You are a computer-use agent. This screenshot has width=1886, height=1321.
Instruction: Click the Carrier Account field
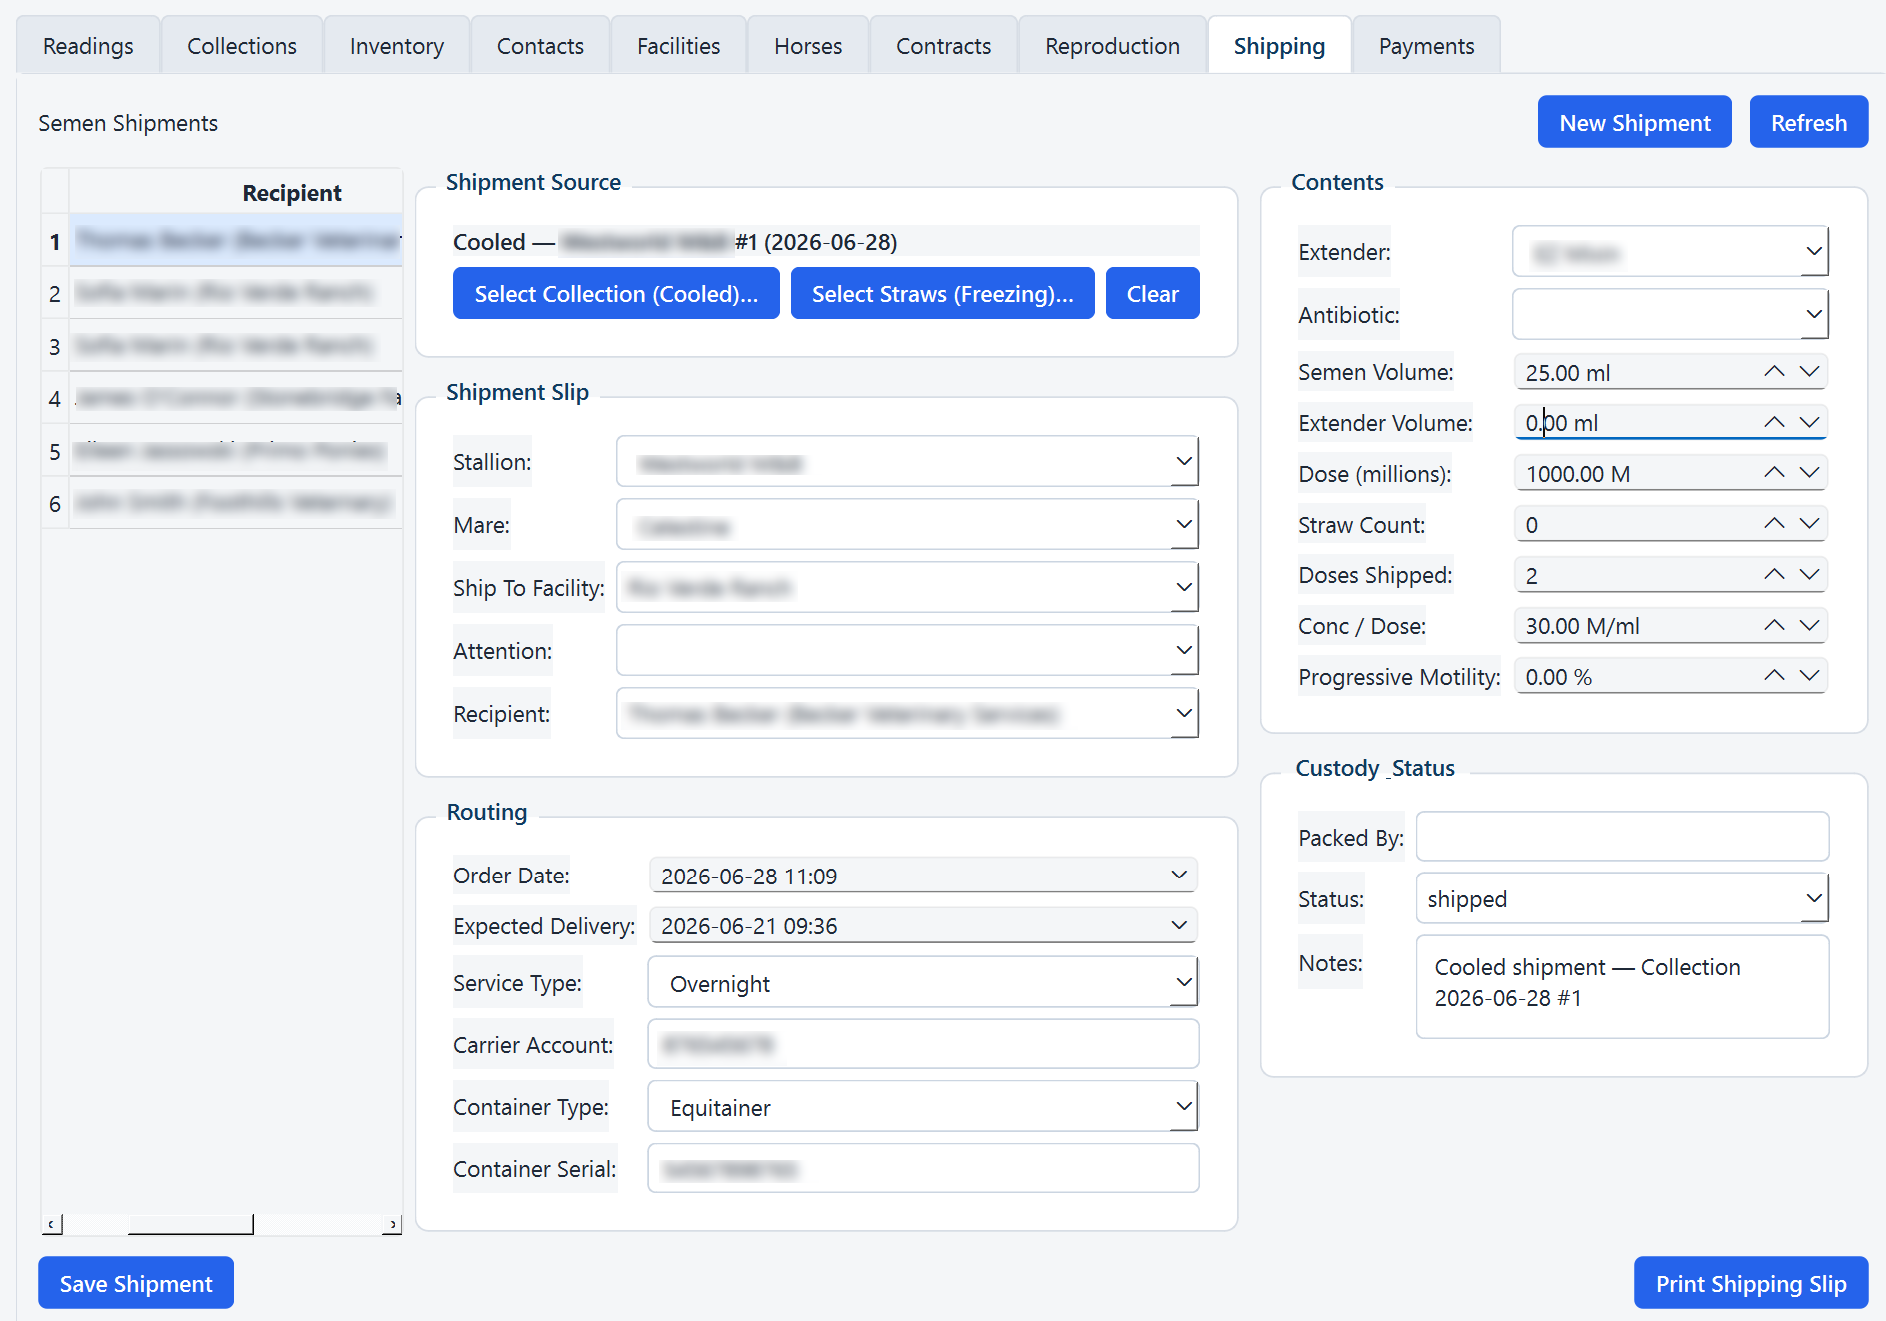(923, 1045)
